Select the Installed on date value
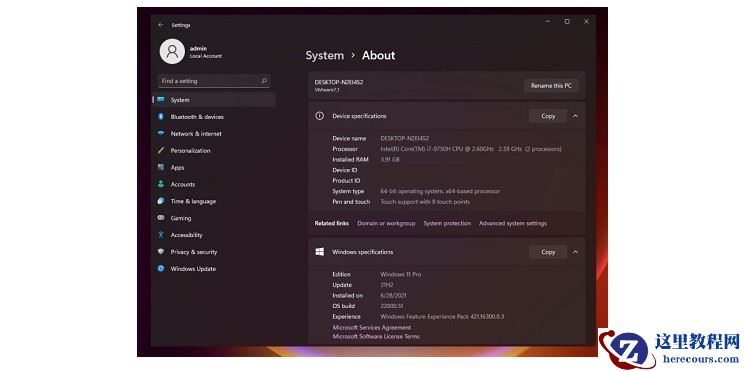The width and height of the screenshot is (745, 371). tap(393, 295)
